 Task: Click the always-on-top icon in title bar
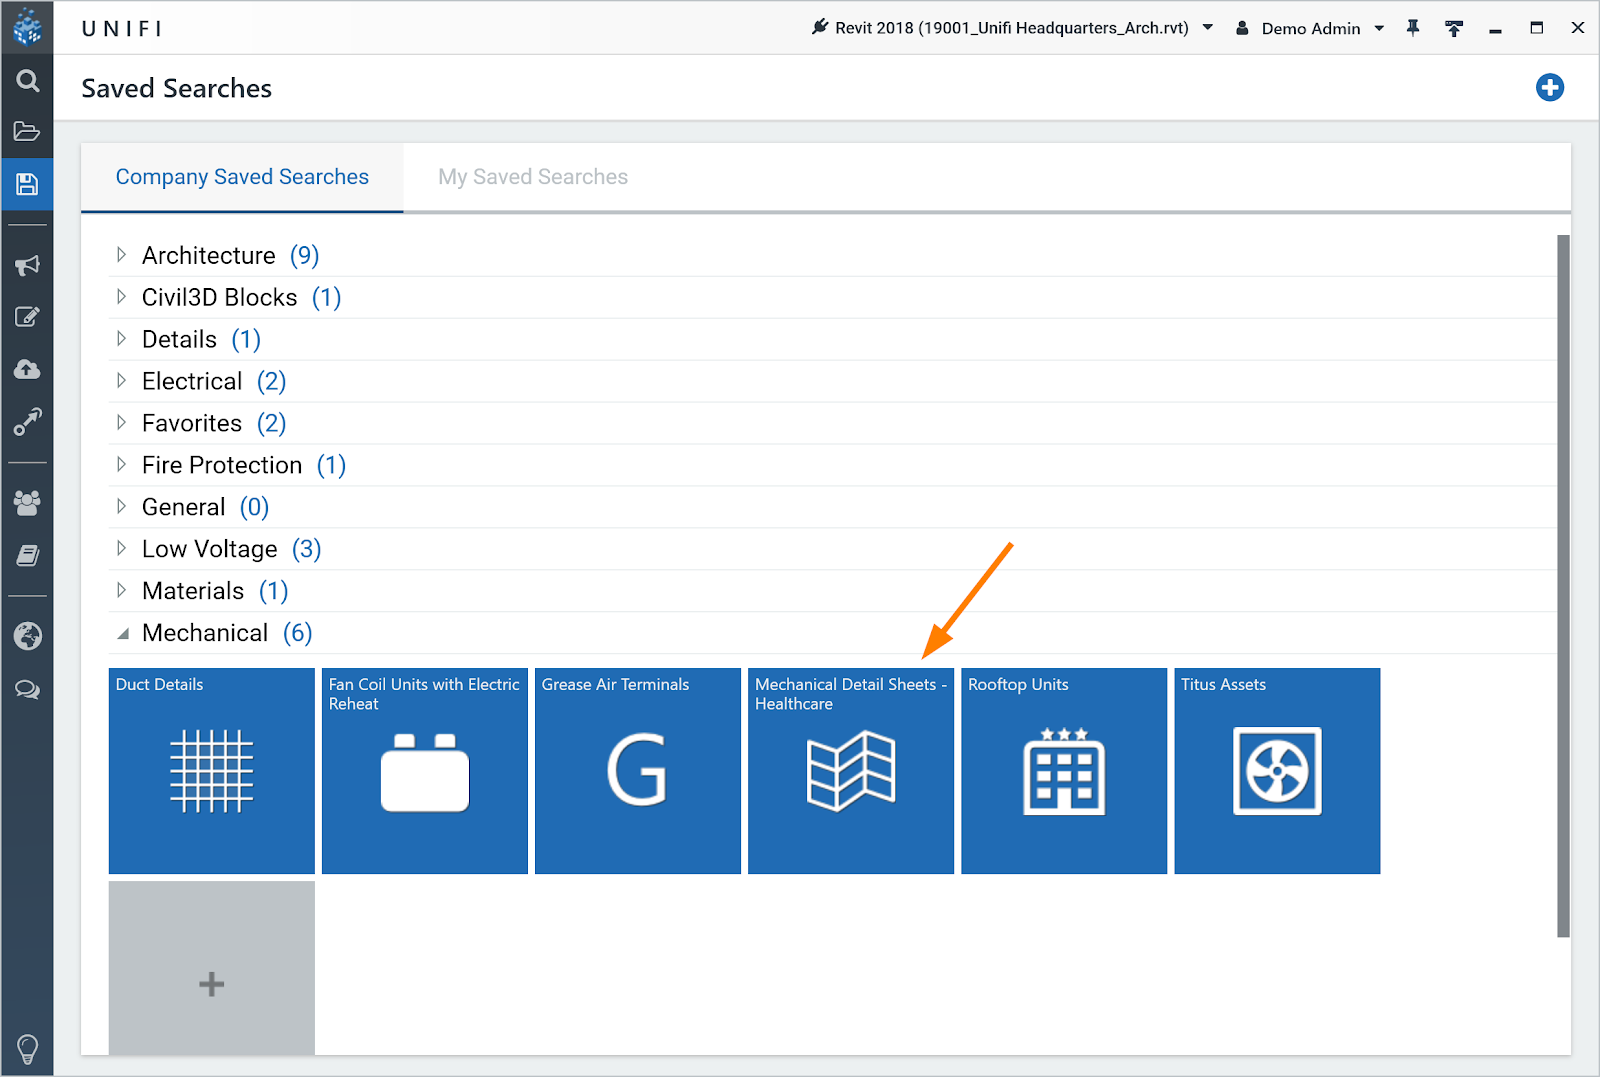(x=1454, y=28)
